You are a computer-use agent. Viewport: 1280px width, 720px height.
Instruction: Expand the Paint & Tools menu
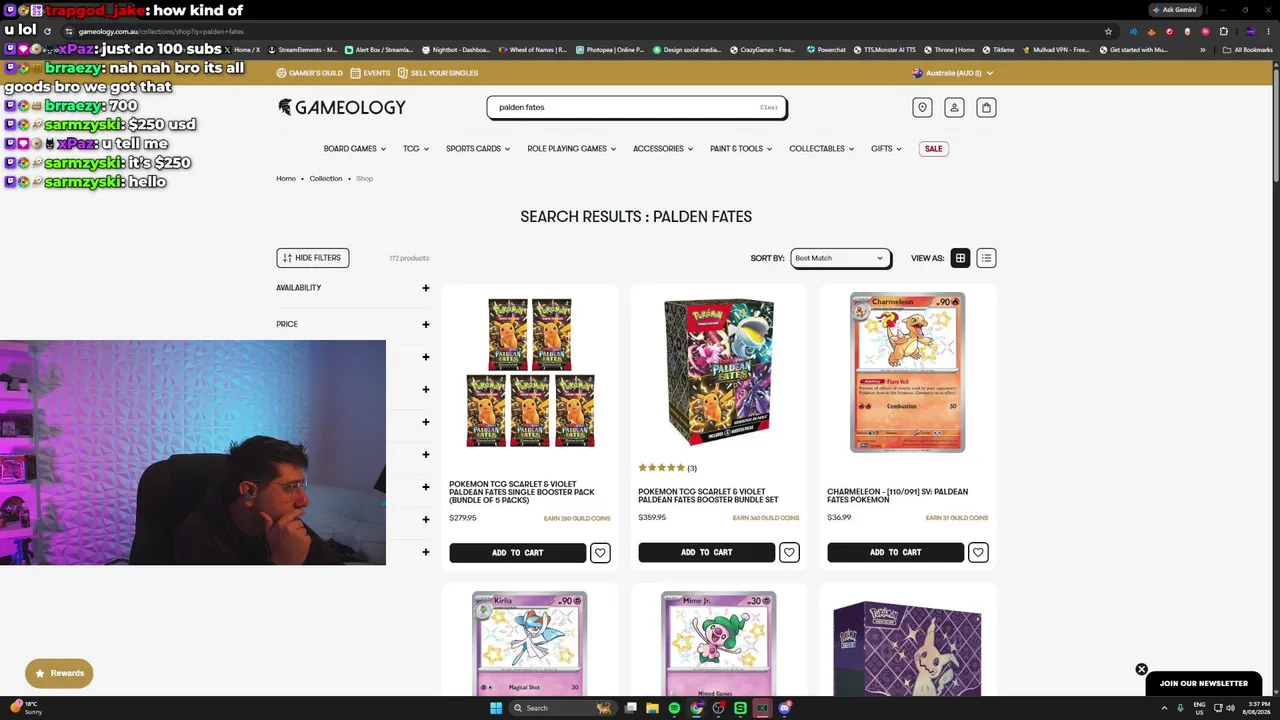pyautogui.click(x=741, y=149)
